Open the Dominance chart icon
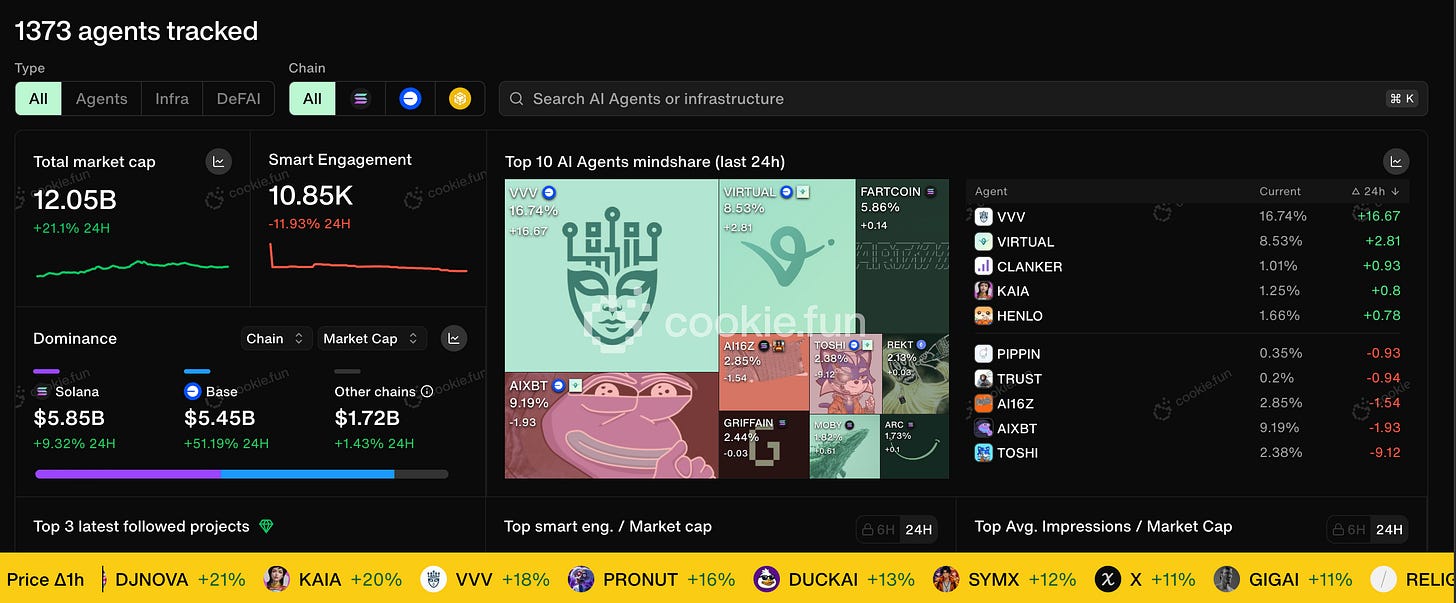Viewport: 1456px width, 603px height. pos(454,338)
